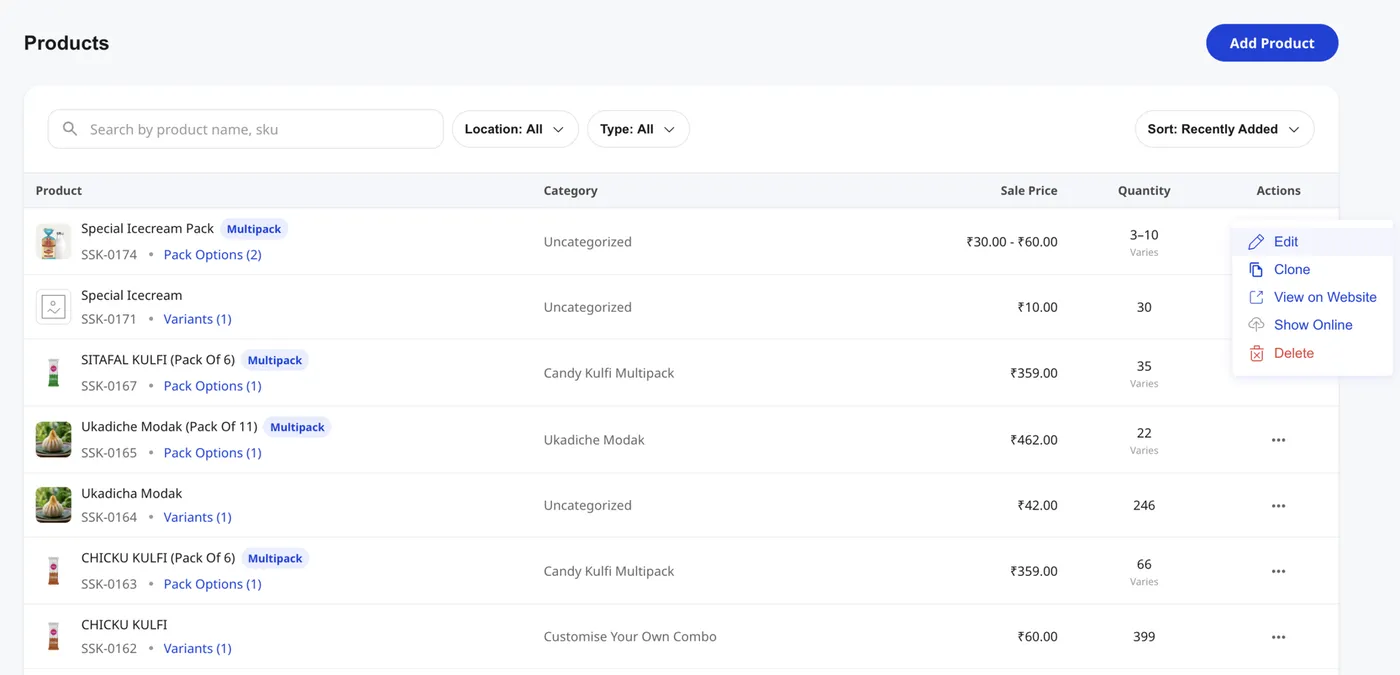Open actions ellipsis for Ukadicha Modak row

1278,506
